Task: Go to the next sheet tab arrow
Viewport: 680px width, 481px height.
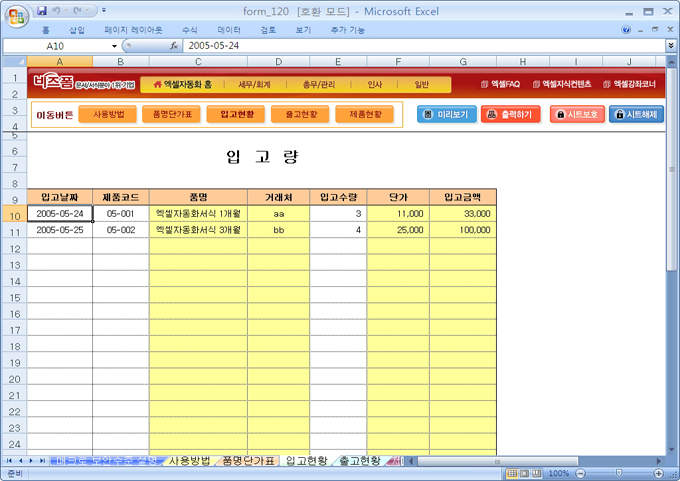Action: coord(31,461)
